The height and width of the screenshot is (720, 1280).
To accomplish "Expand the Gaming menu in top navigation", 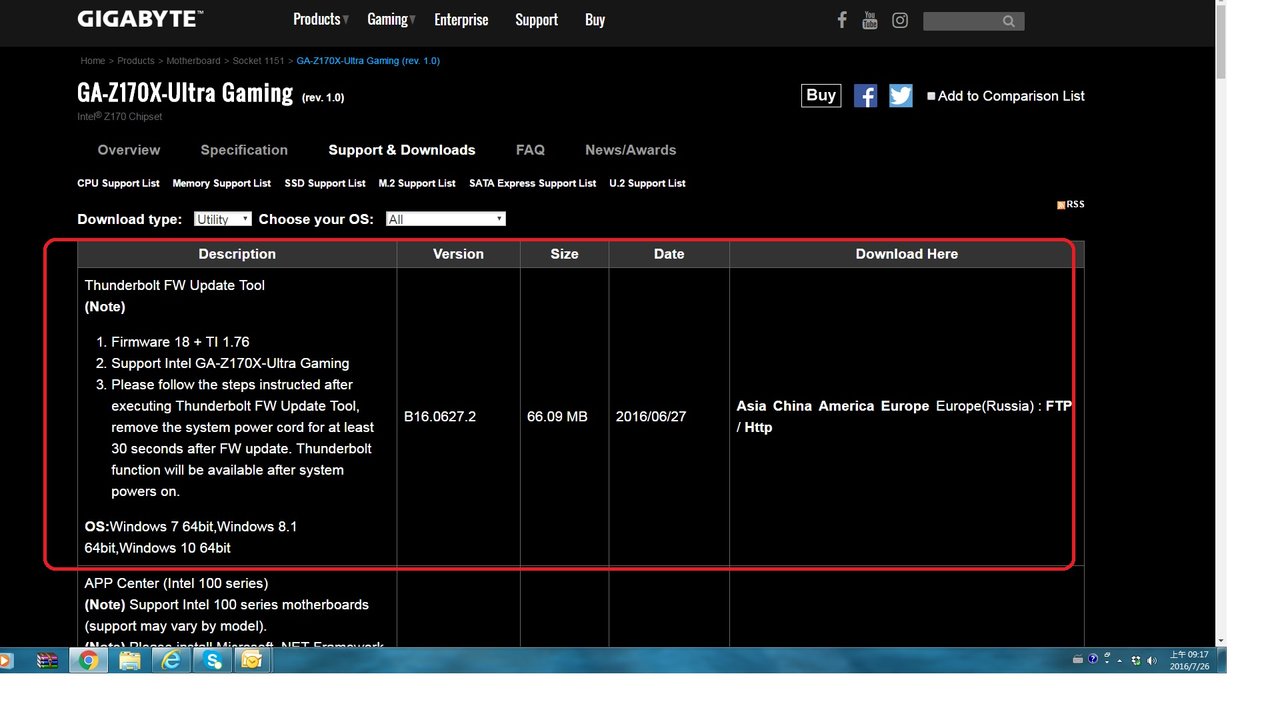I will (390, 20).
